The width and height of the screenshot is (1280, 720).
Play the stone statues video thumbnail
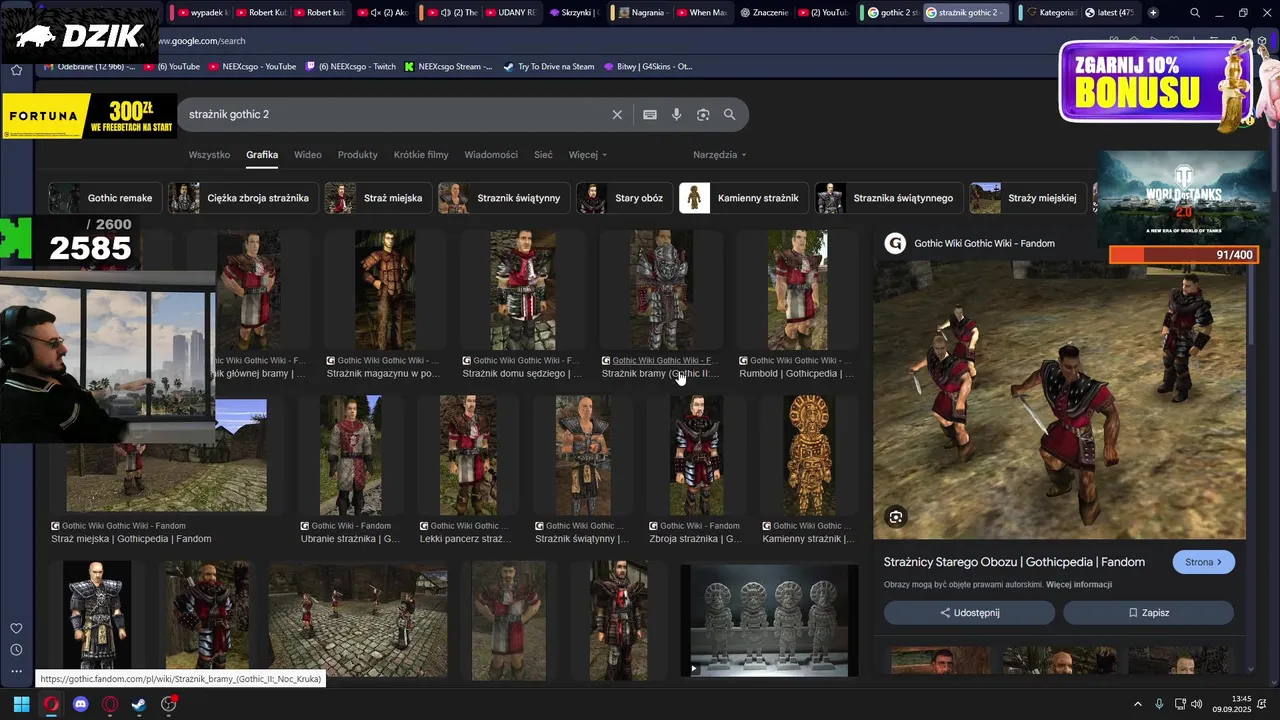769,620
